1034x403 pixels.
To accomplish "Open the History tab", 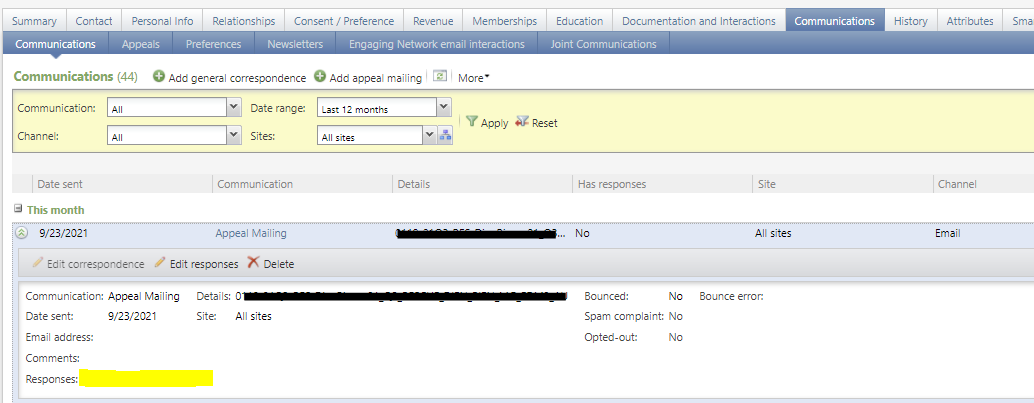I will point(910,21).
